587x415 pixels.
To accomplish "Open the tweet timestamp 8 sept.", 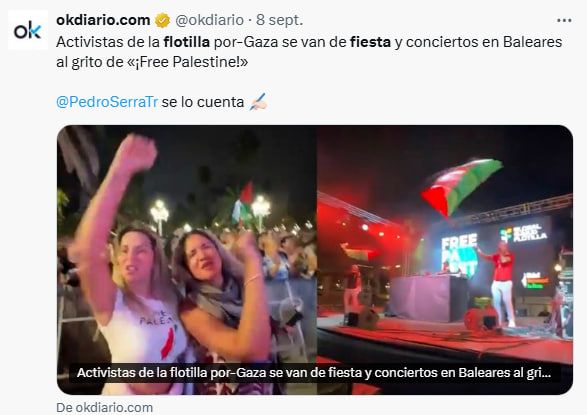I will point(280,20).
